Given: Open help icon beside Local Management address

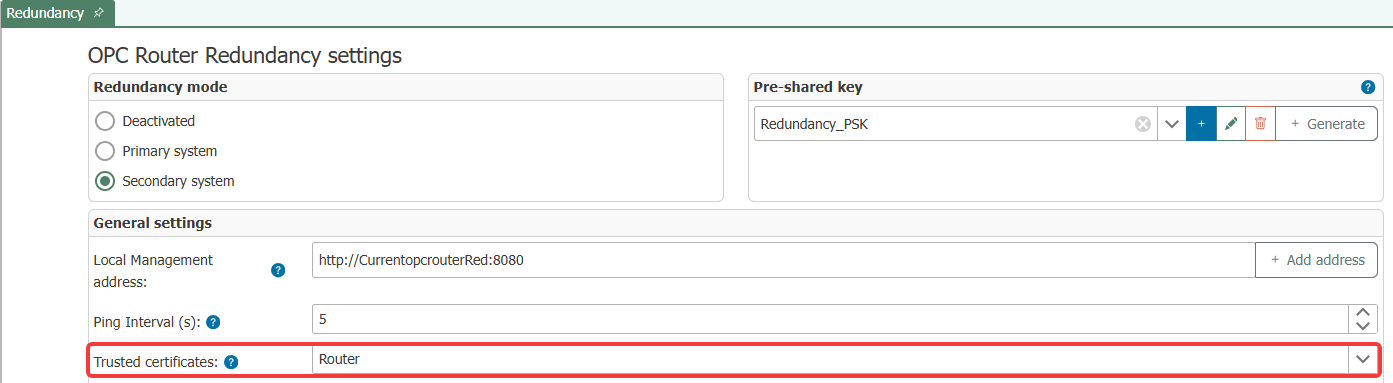Looking at the screenshot, I should [x=279, y=270].
